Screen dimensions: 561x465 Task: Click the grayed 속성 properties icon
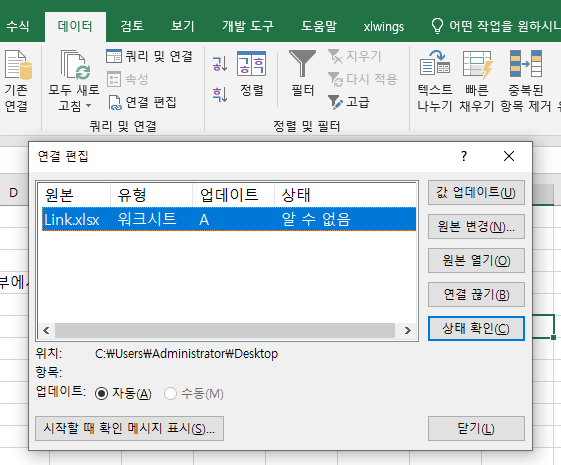(114, 79)
